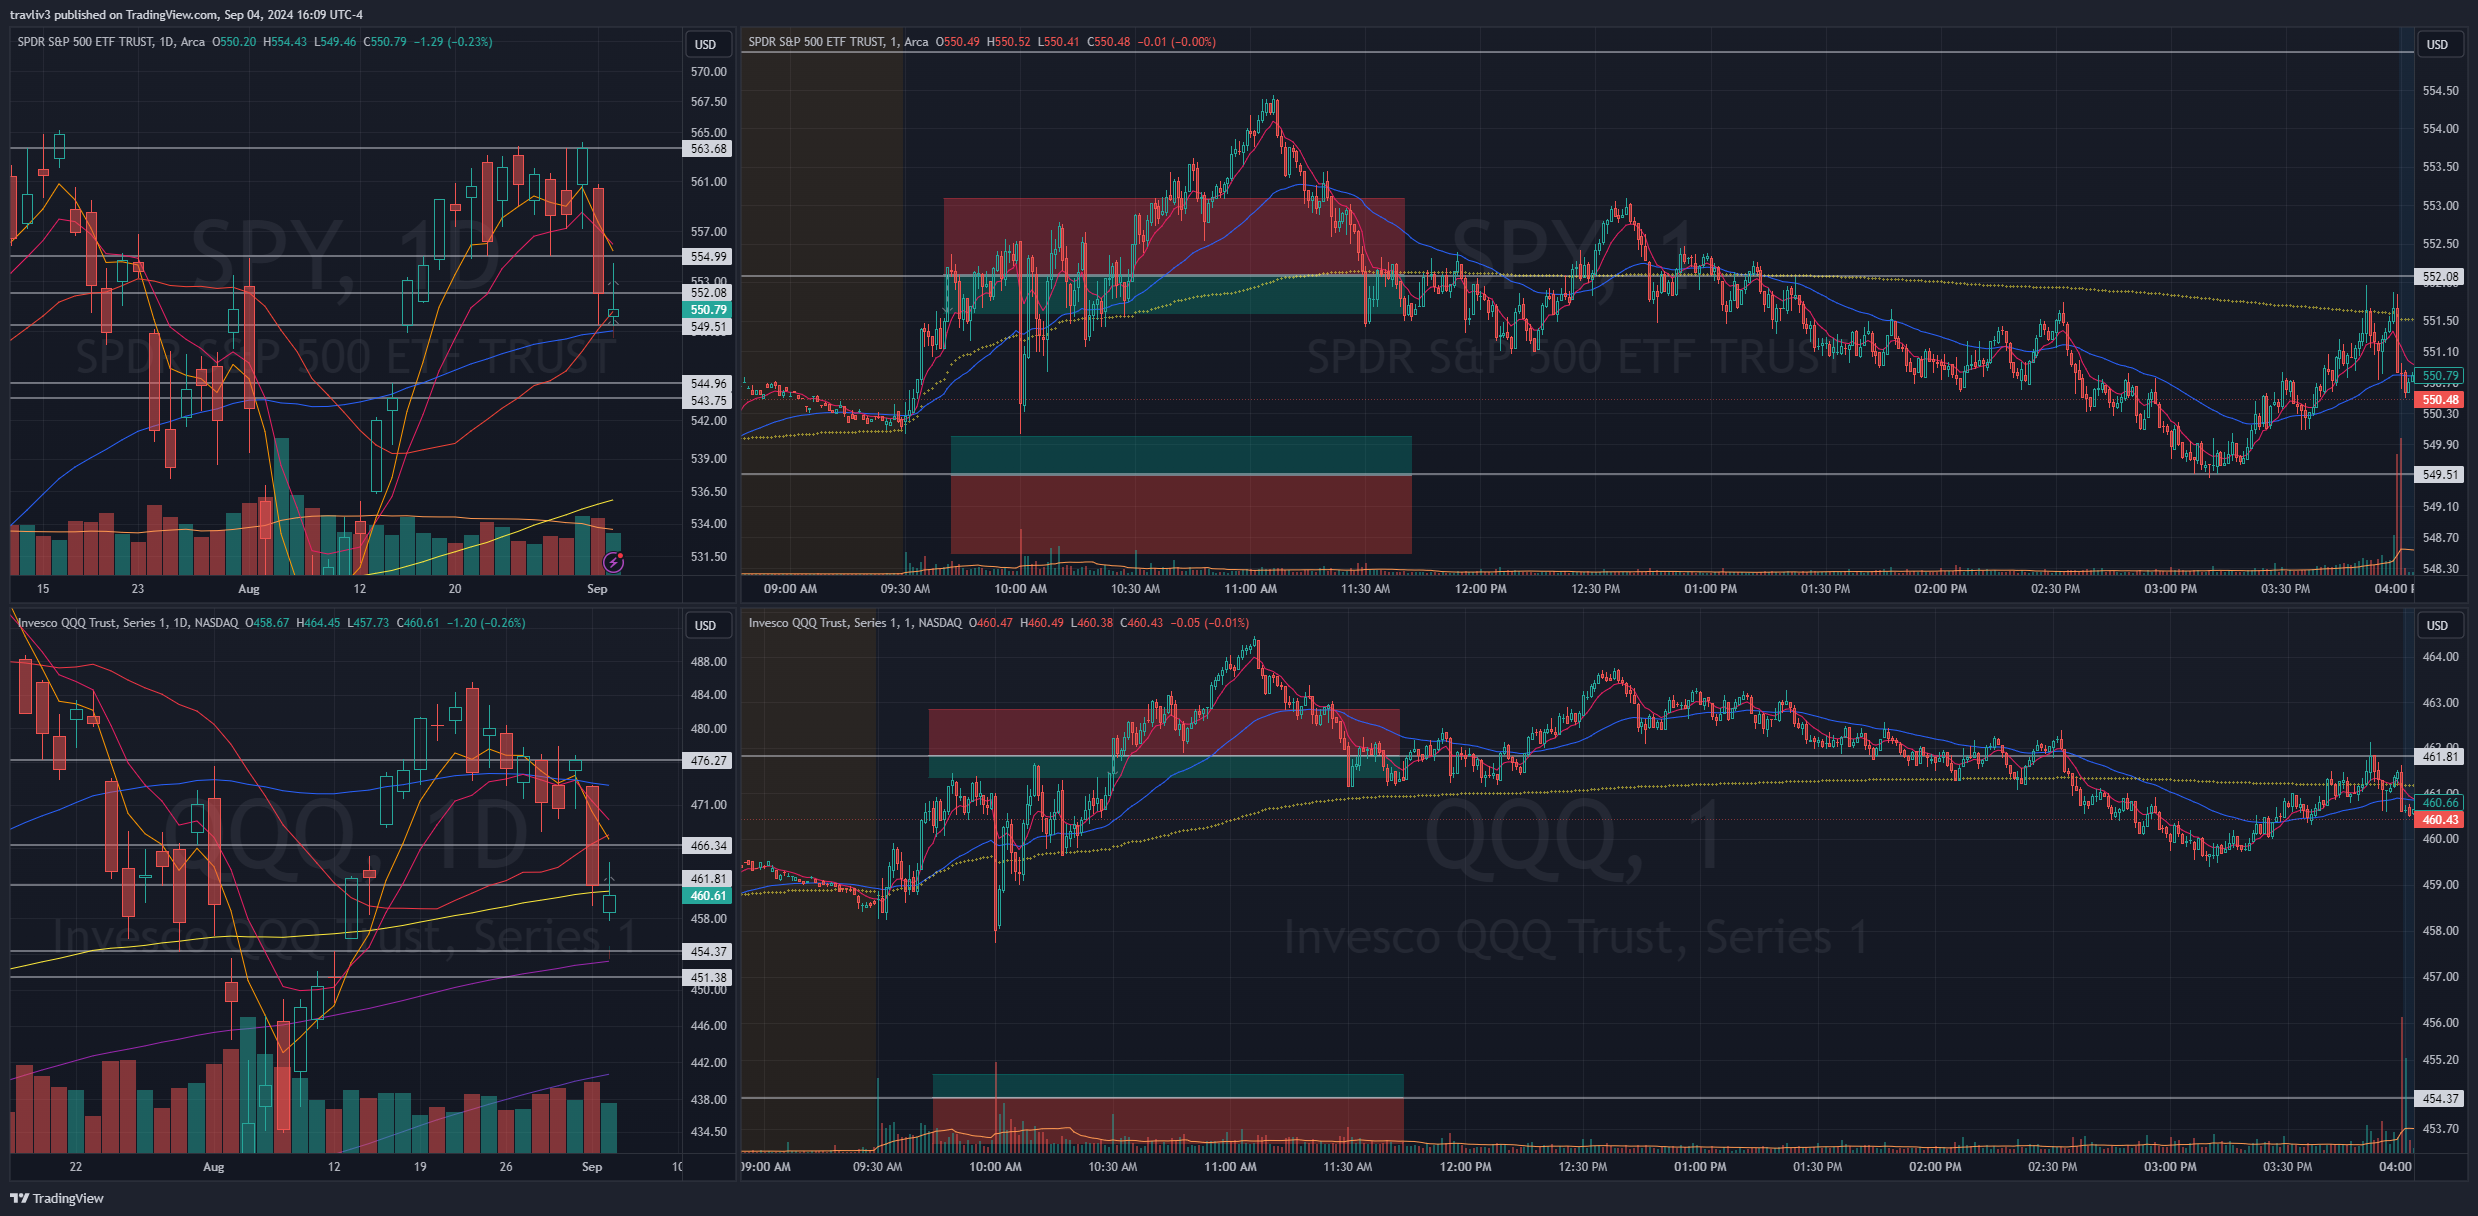Click the red 550.48 last price tag

coord(2440,400)
